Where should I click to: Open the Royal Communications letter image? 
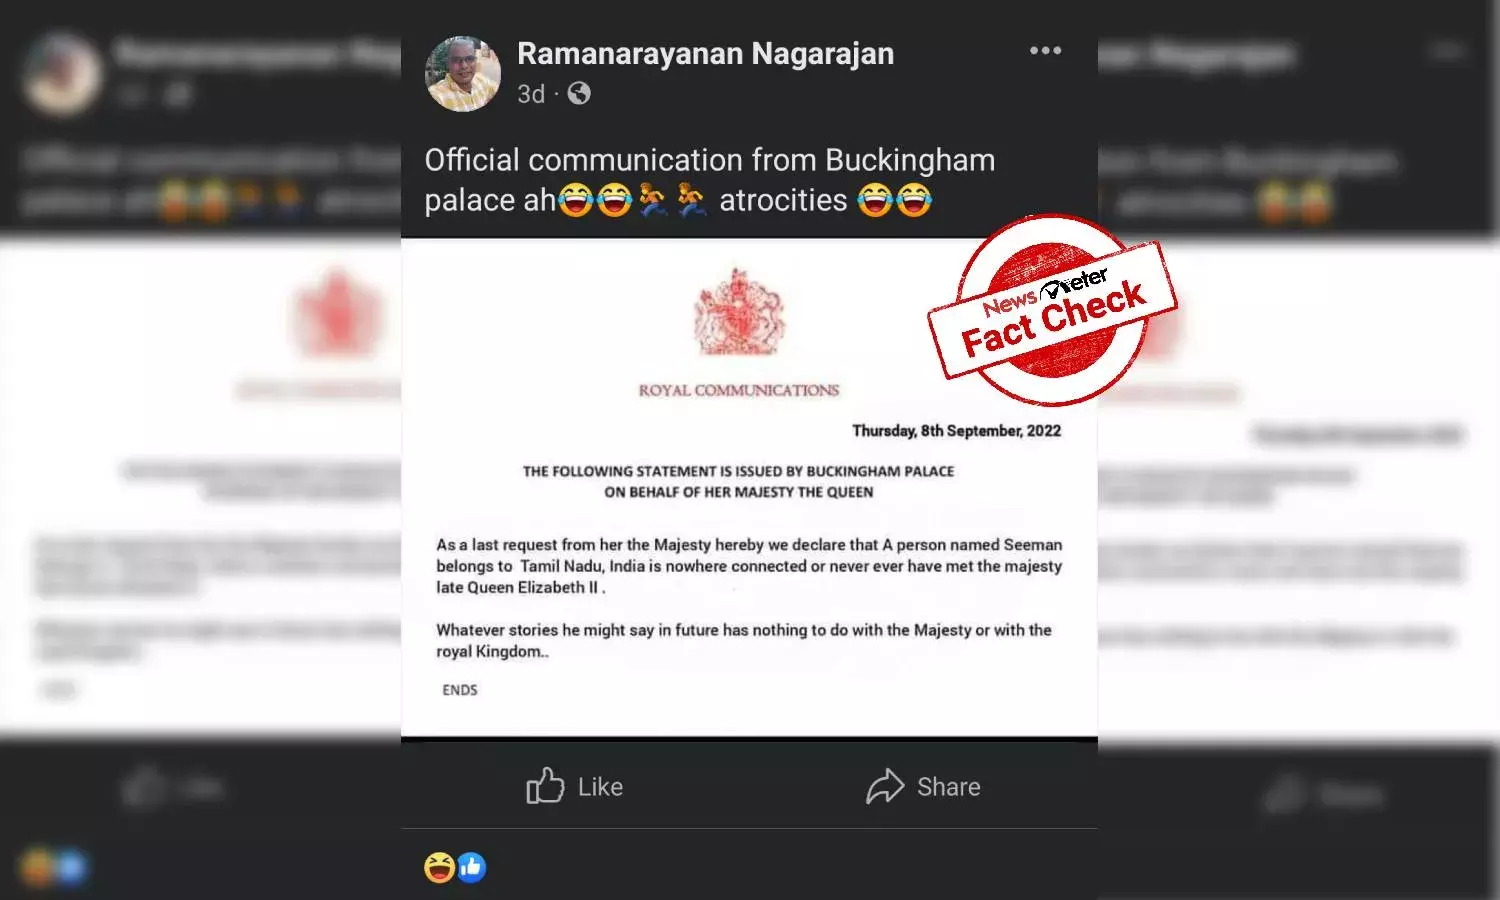pyautogui.click(x=749, y=488)
